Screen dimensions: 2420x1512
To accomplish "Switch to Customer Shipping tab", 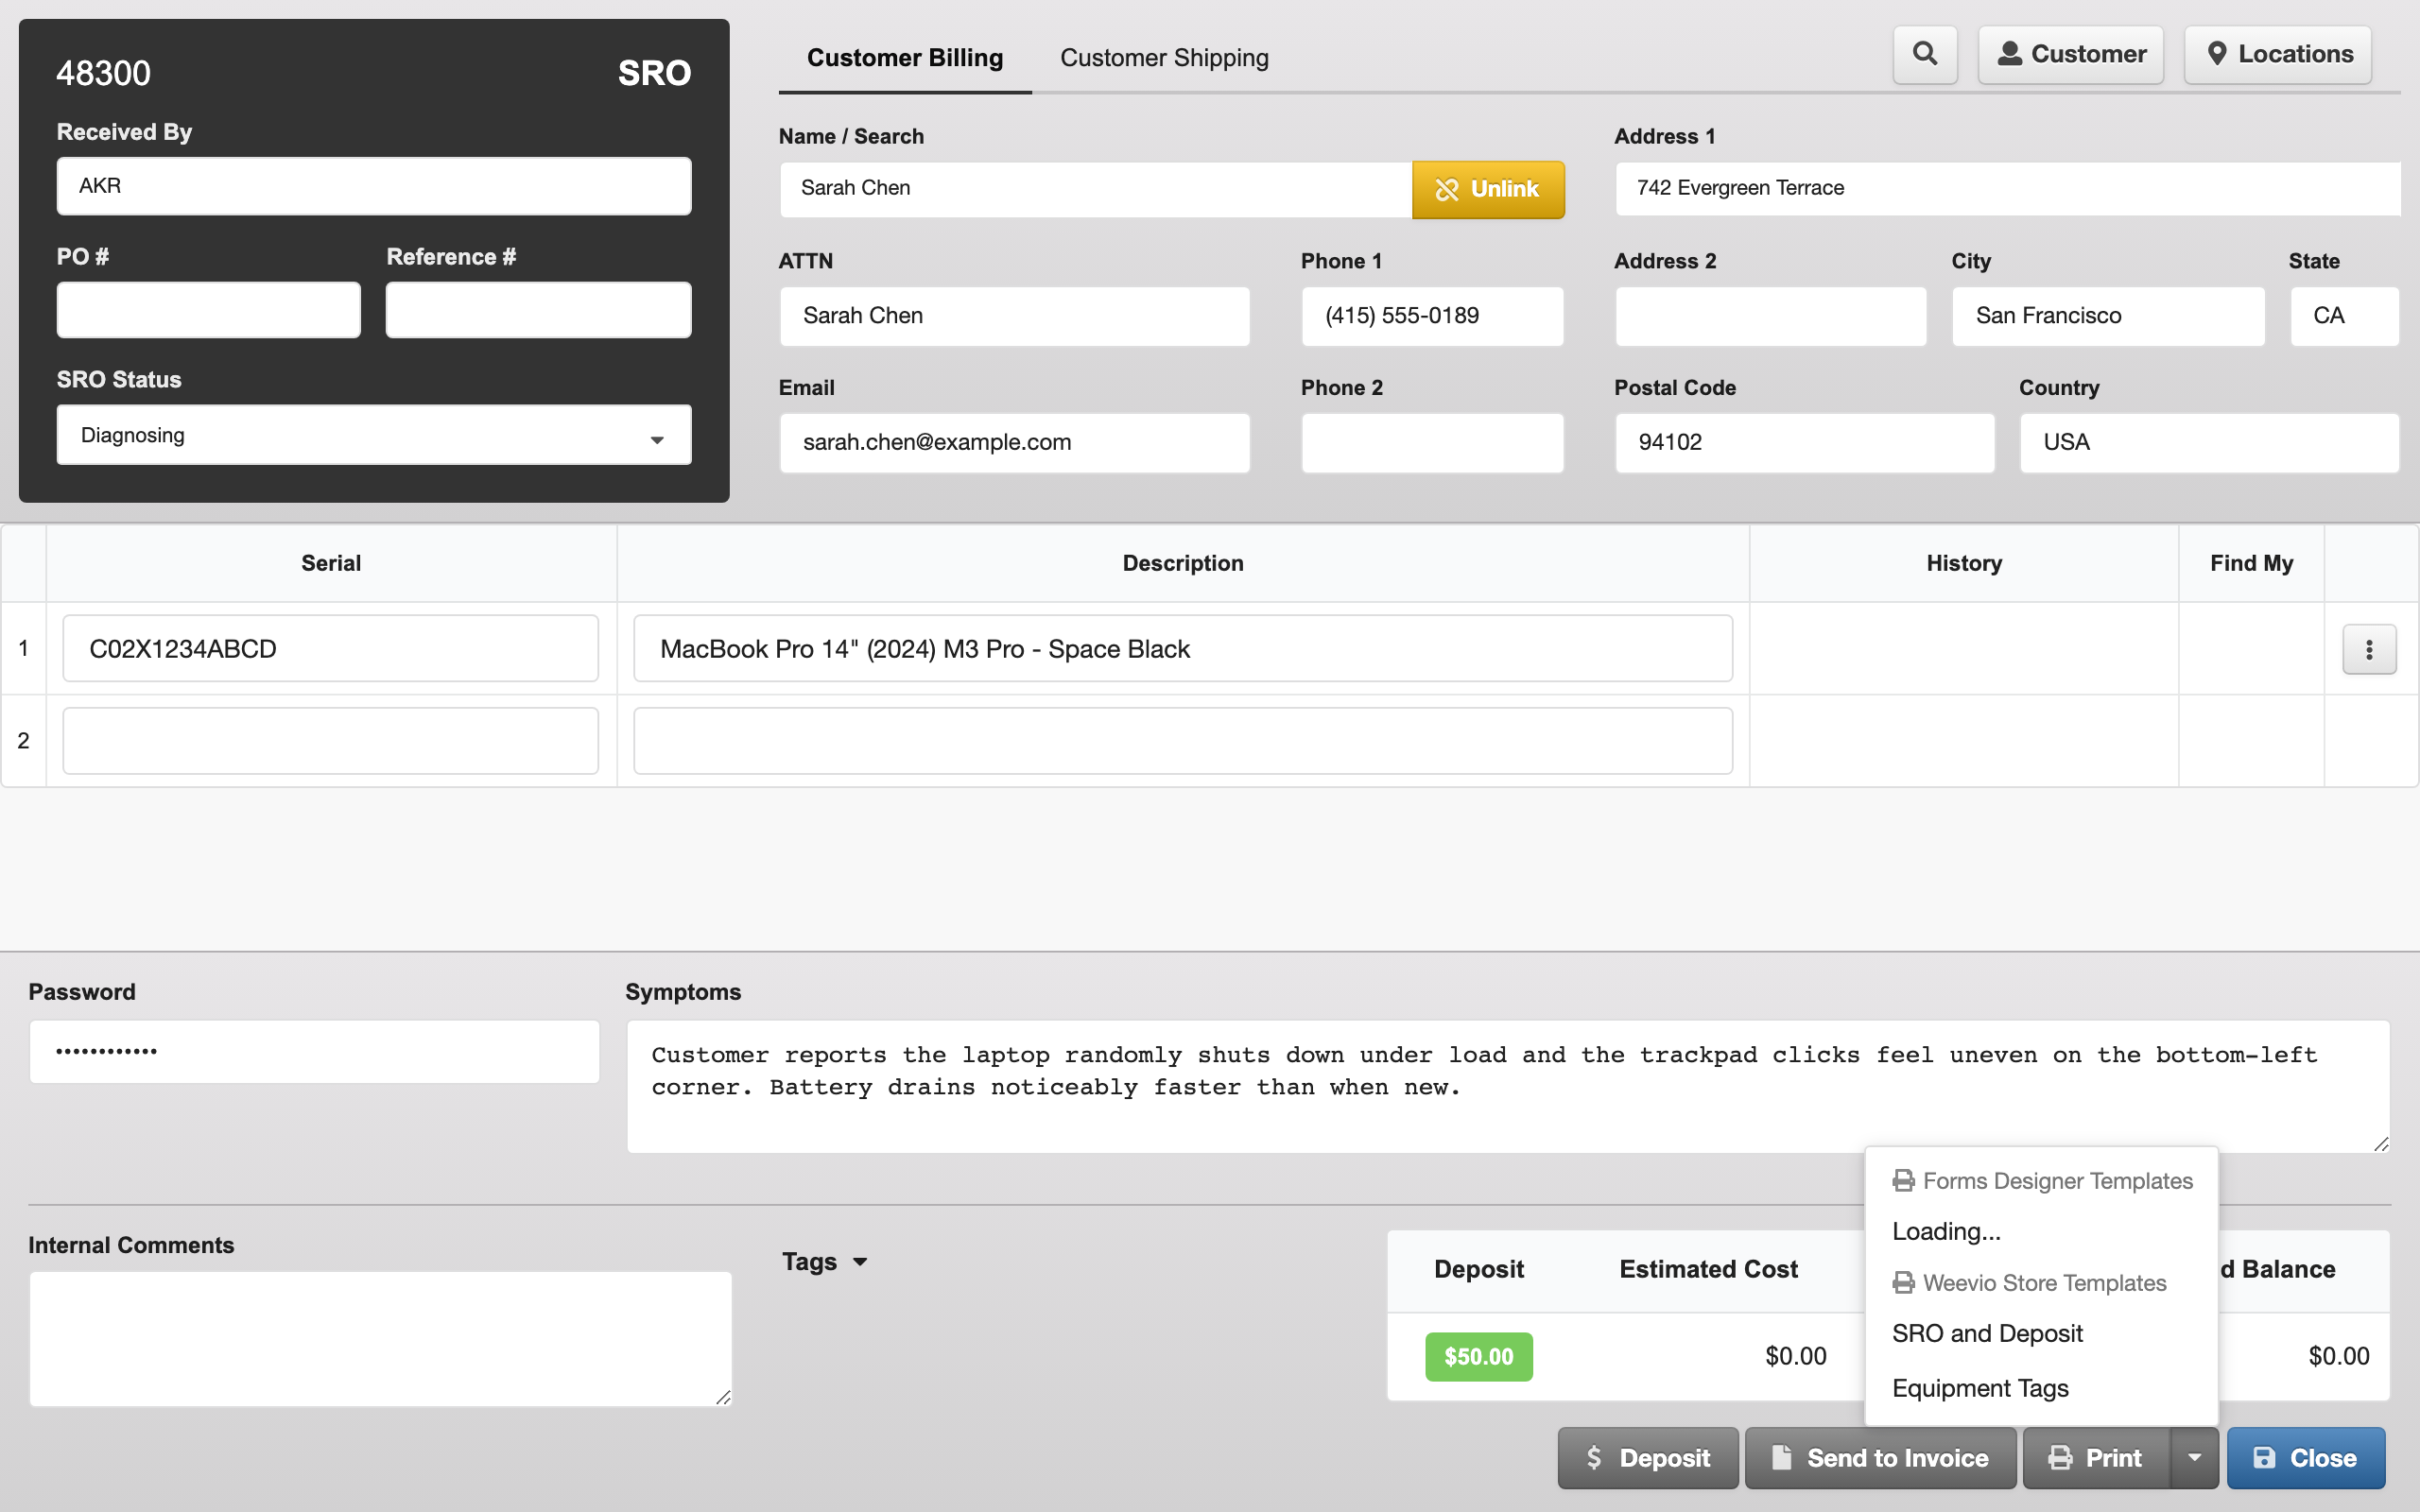I will click(1164, 58).
